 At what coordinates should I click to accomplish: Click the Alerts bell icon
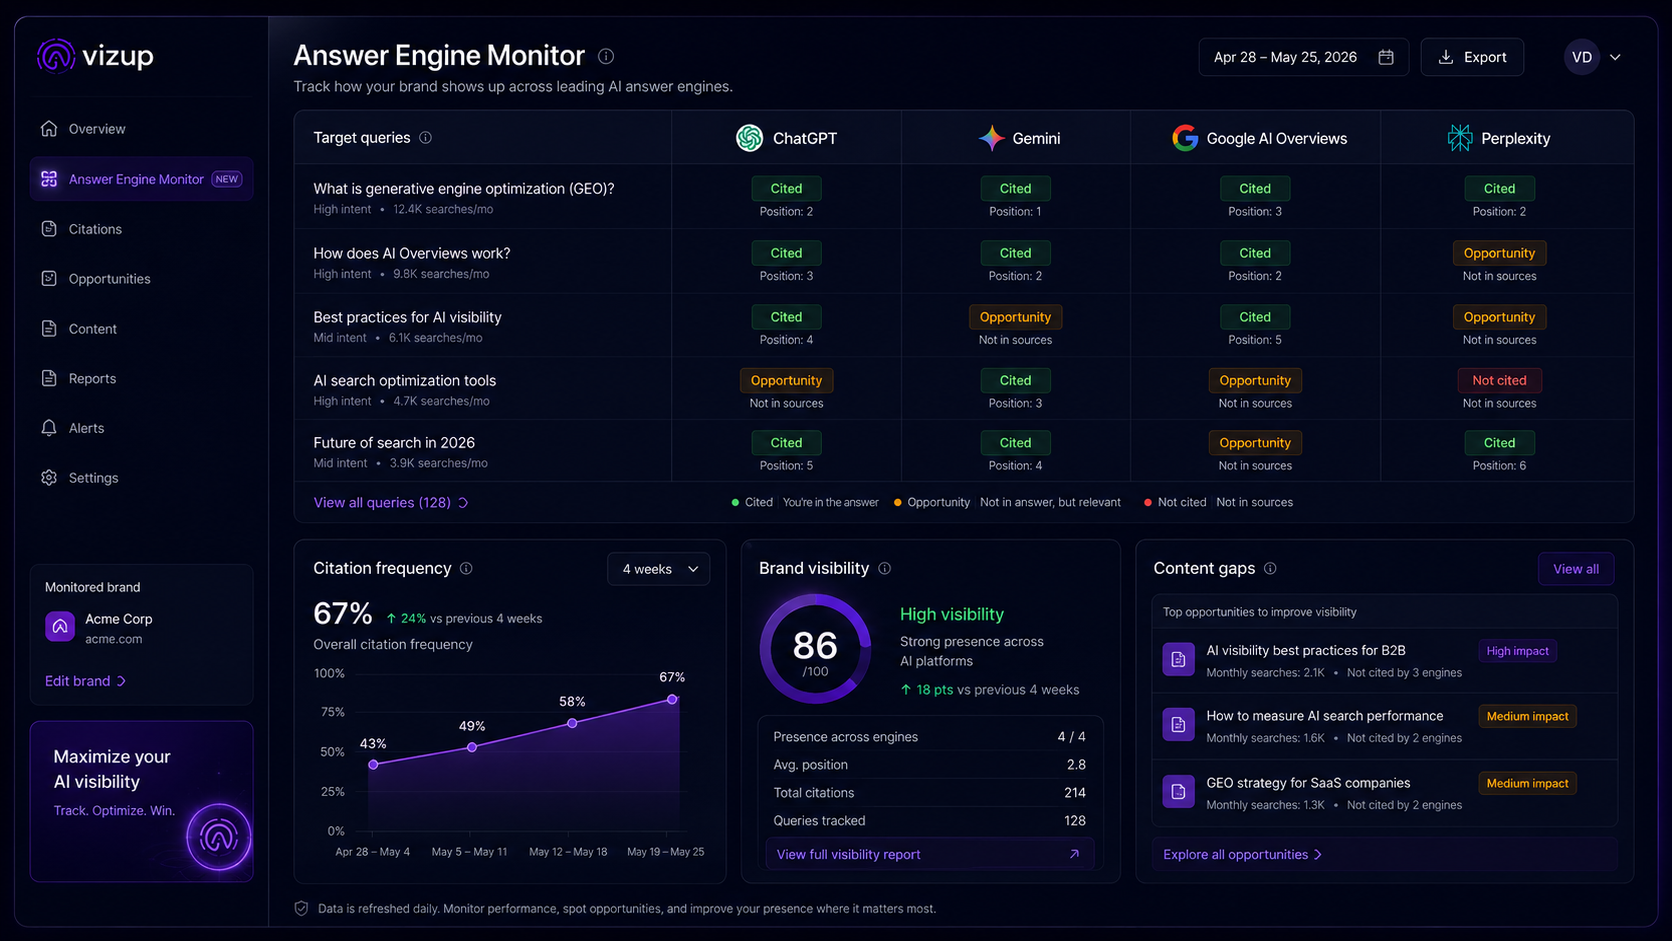coord(49,428)
